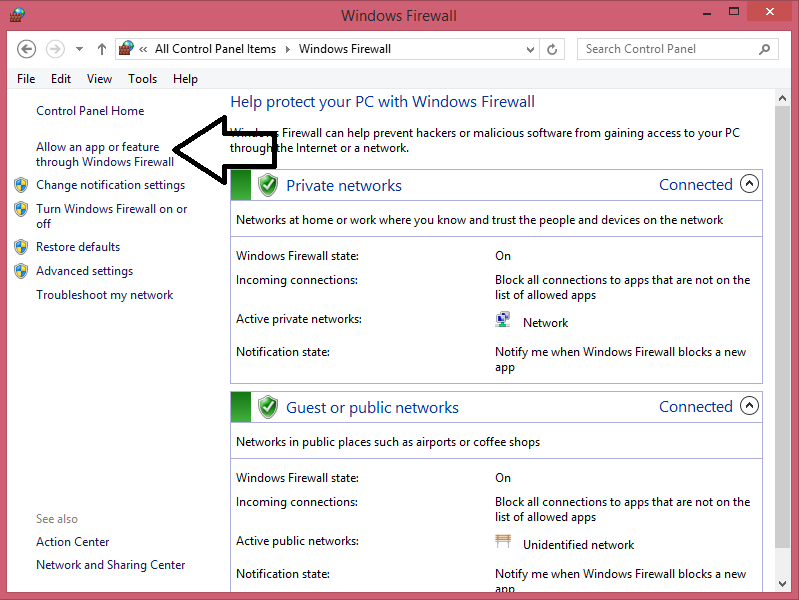This screenshot has height=600, width=799.
Task: Click the Help protect your PC heading
Action: 382,101
